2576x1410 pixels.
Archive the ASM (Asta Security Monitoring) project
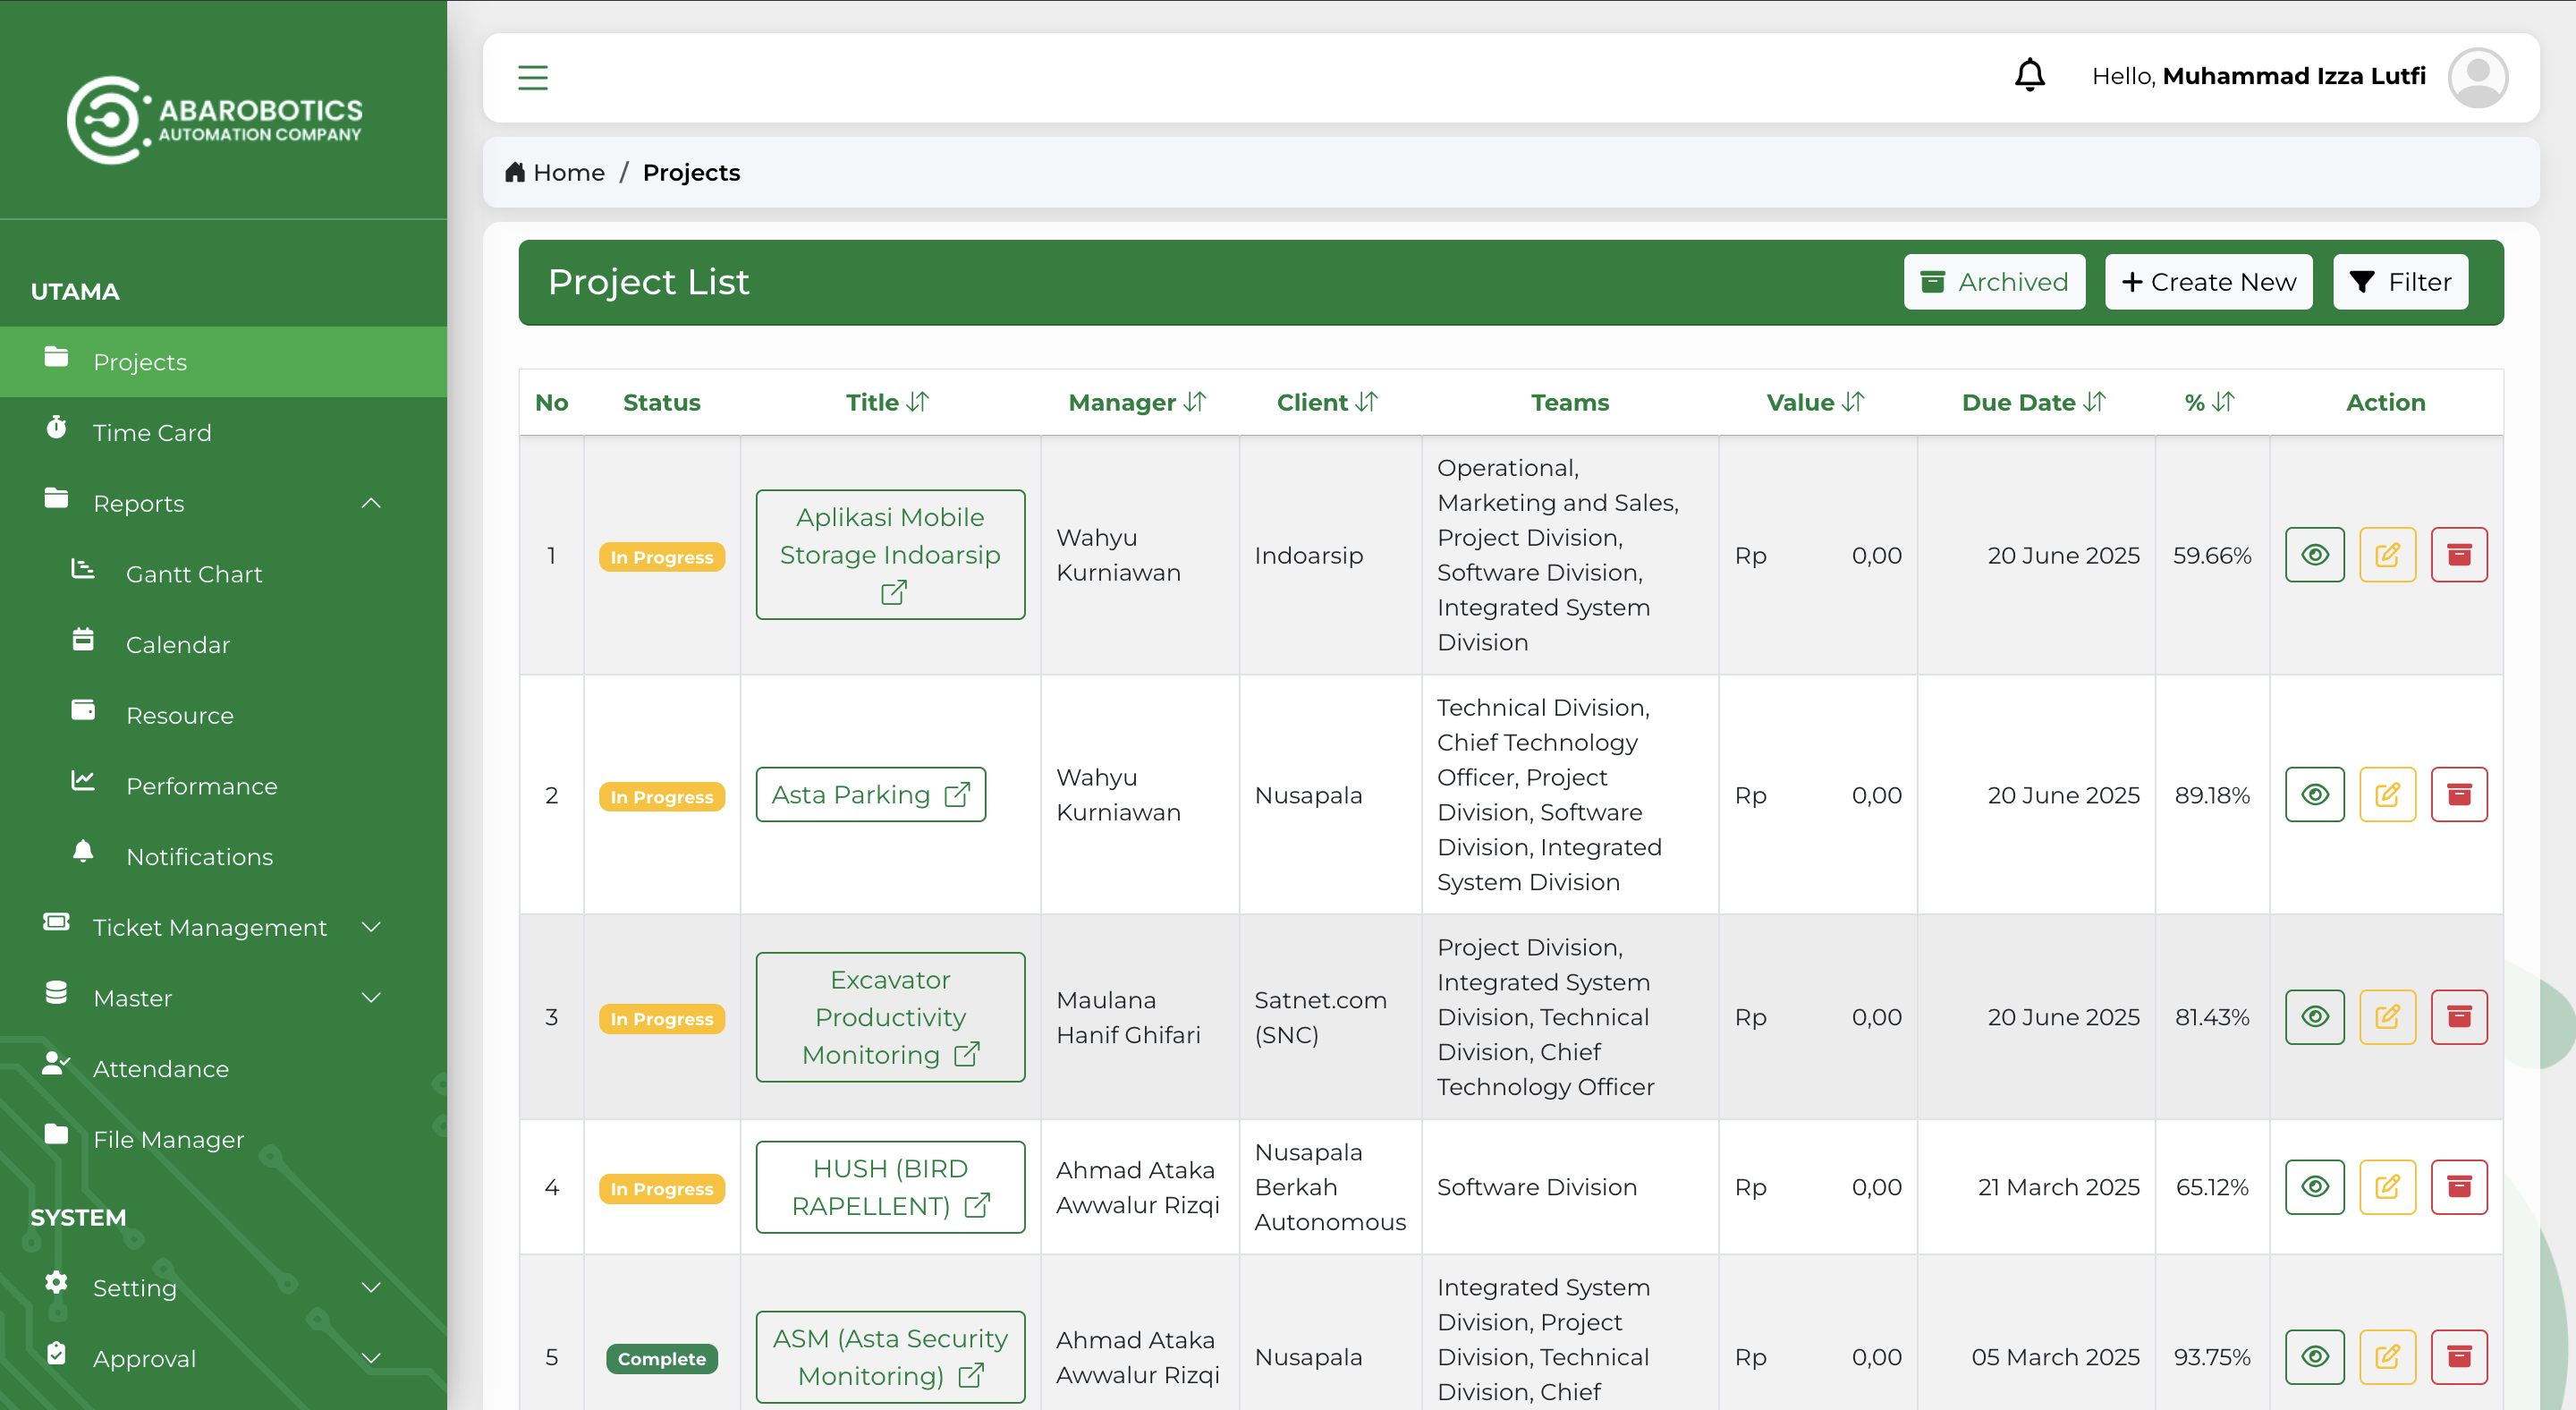click(x=2459, y=1357)
